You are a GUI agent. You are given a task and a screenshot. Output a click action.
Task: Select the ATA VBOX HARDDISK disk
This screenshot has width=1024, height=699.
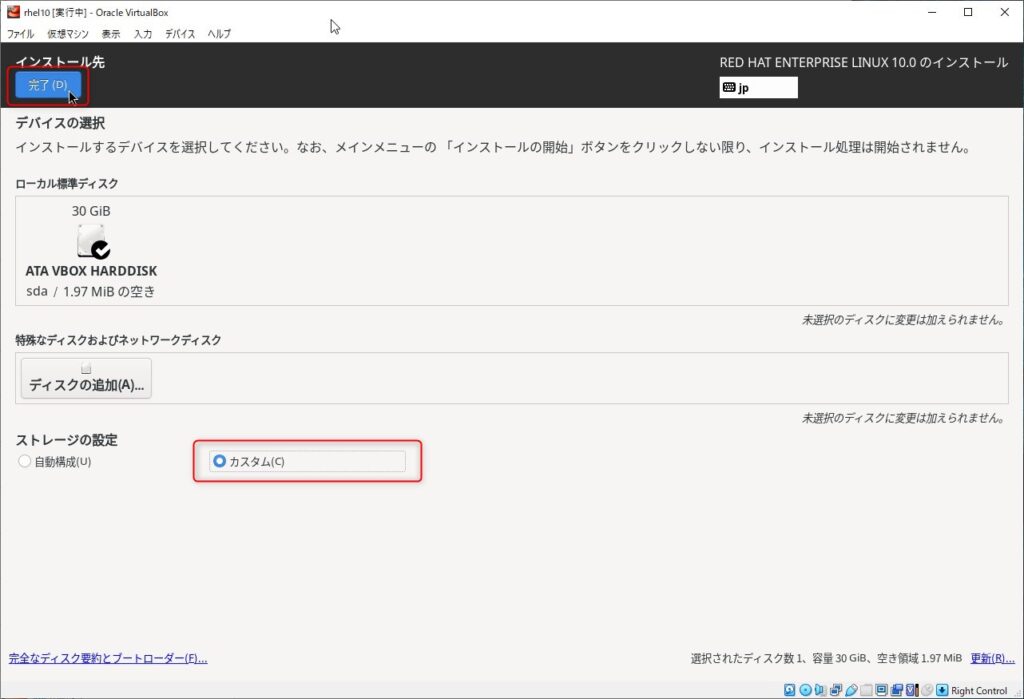pyautogui.click(x=91, y=252)
